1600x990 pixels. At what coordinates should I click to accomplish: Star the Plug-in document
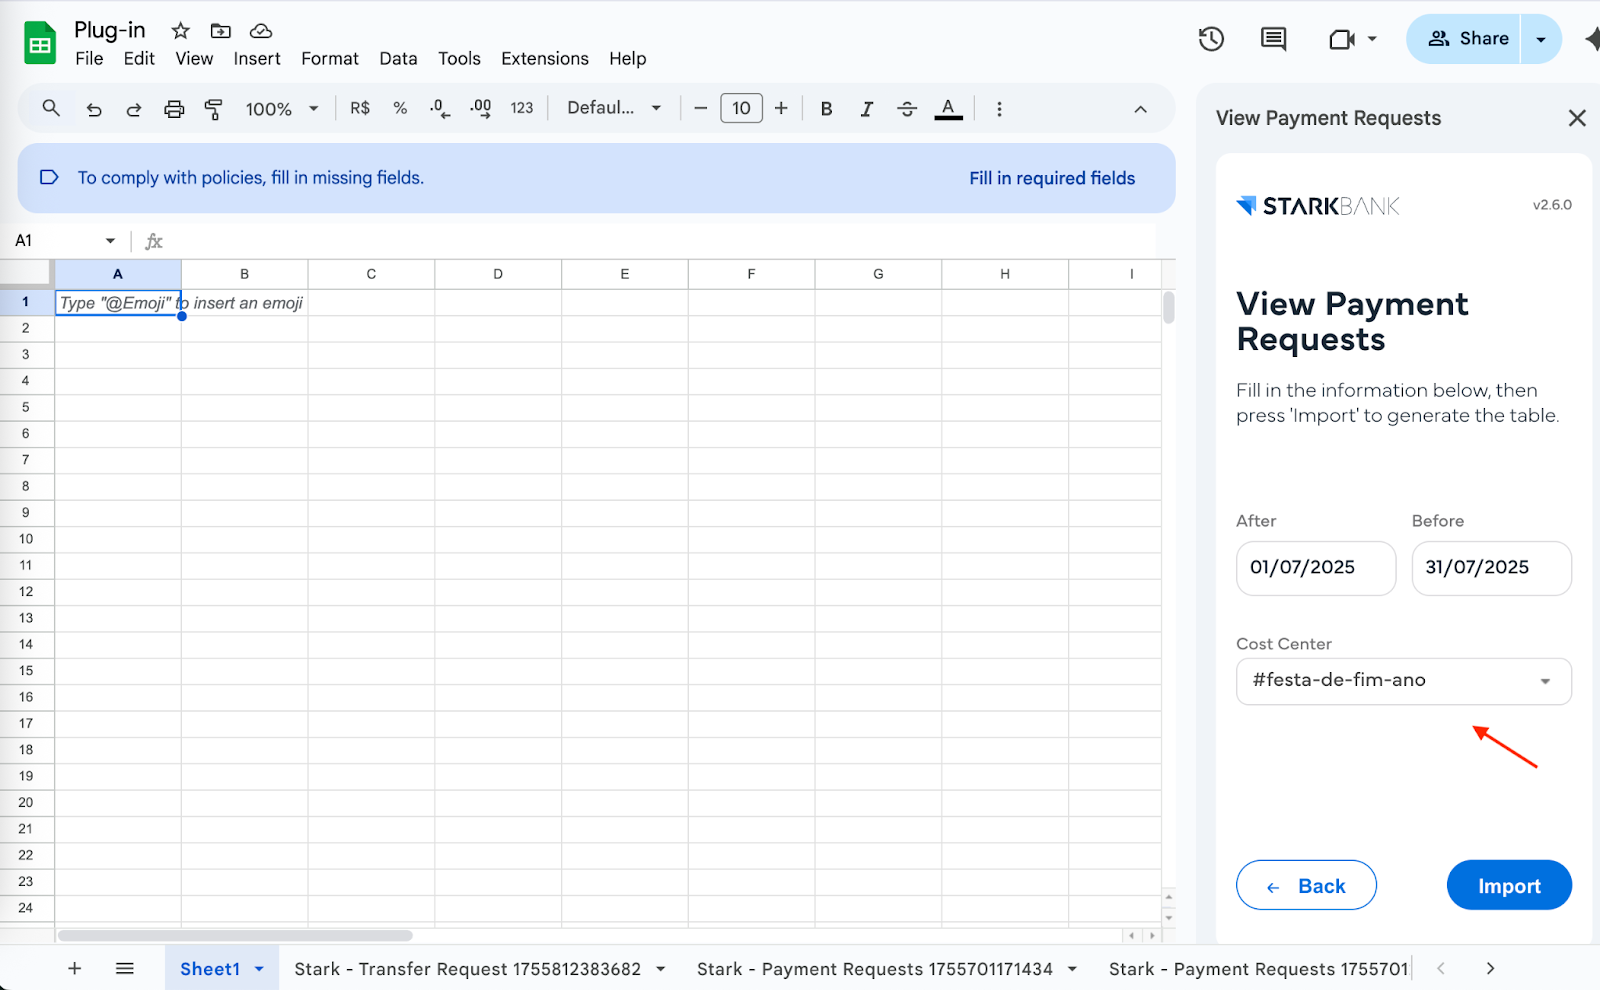click(180, 31)
